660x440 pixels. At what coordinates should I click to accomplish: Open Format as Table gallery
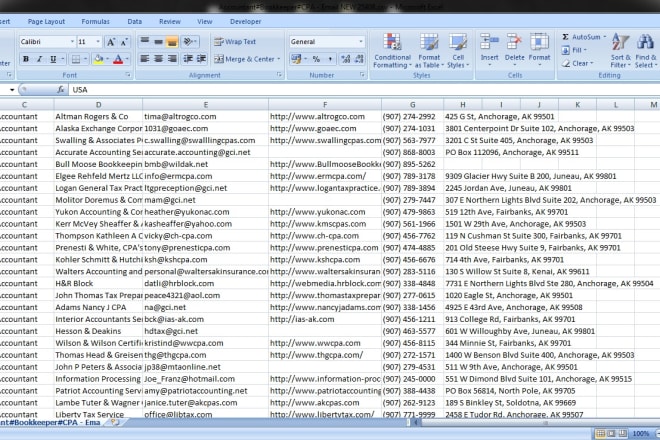pyautogui.click(x=429, y=51)
